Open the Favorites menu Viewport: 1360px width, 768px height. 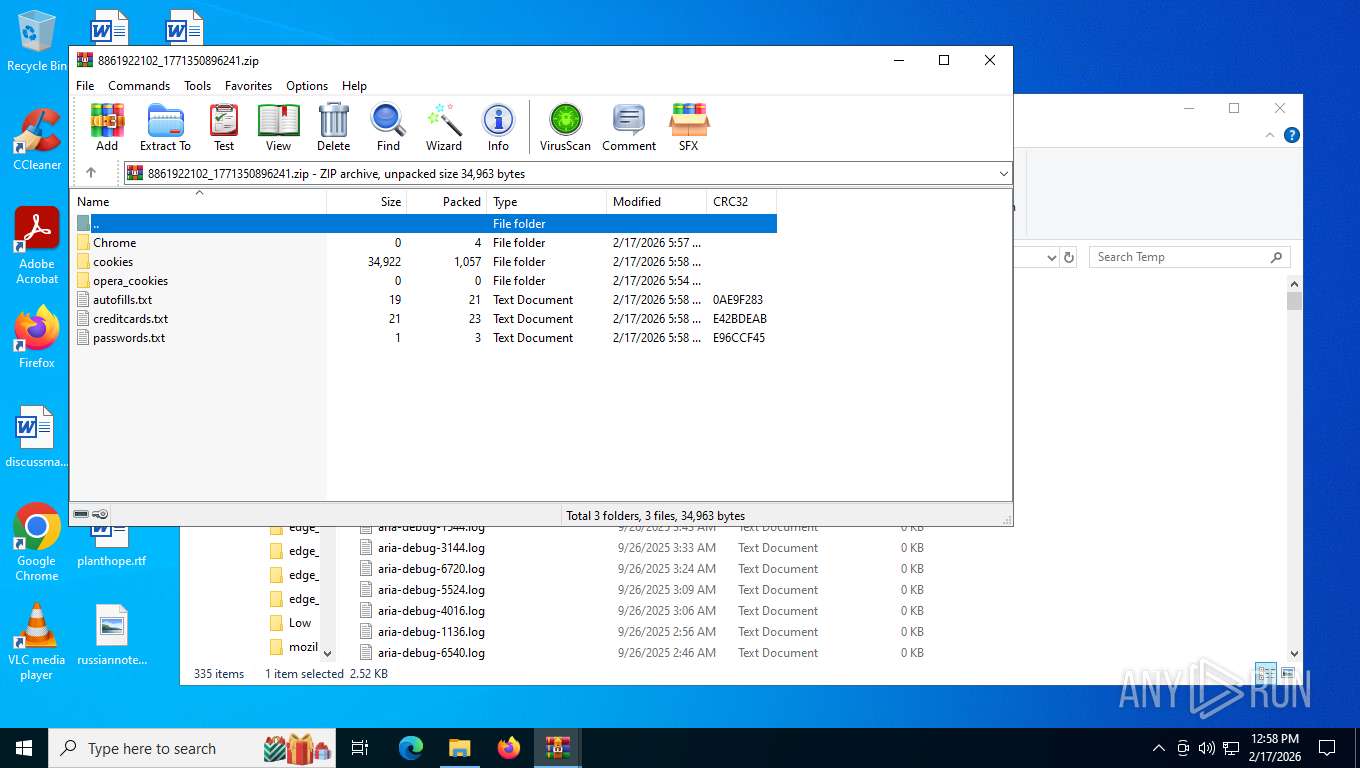point(248,86)
